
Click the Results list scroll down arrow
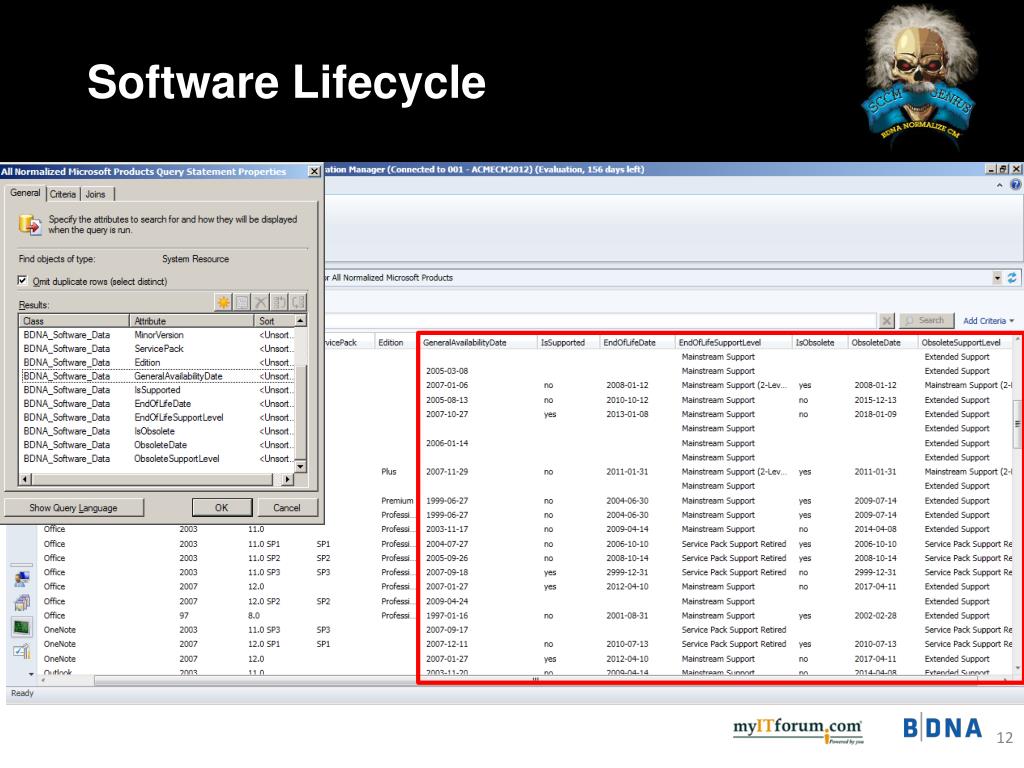300,466
